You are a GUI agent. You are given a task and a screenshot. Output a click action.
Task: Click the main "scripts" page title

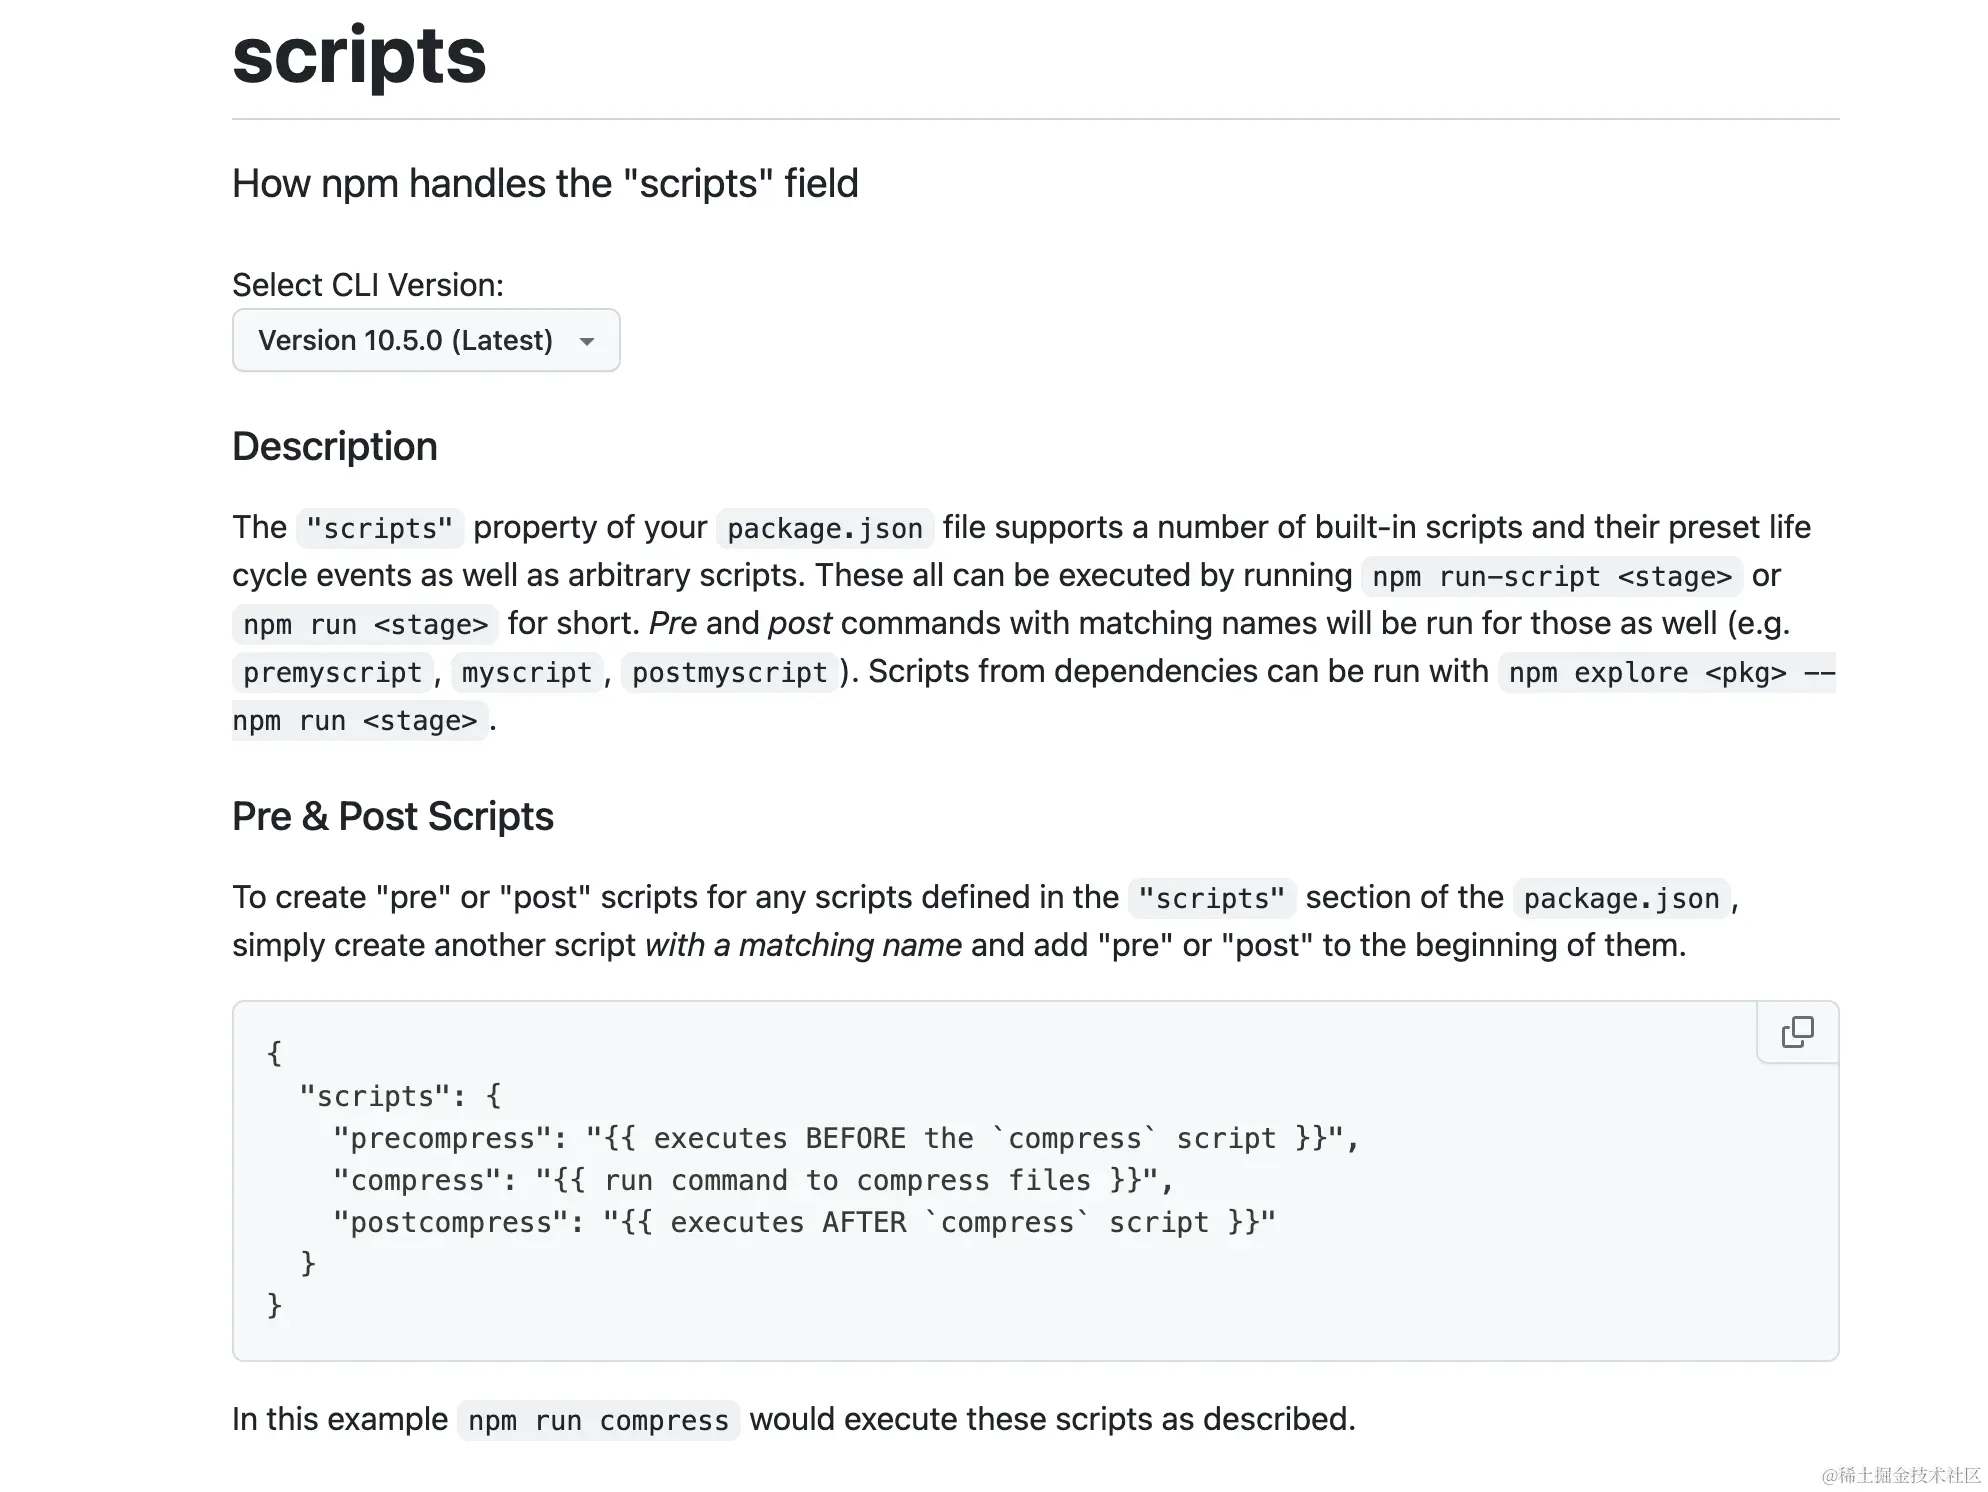359,56
